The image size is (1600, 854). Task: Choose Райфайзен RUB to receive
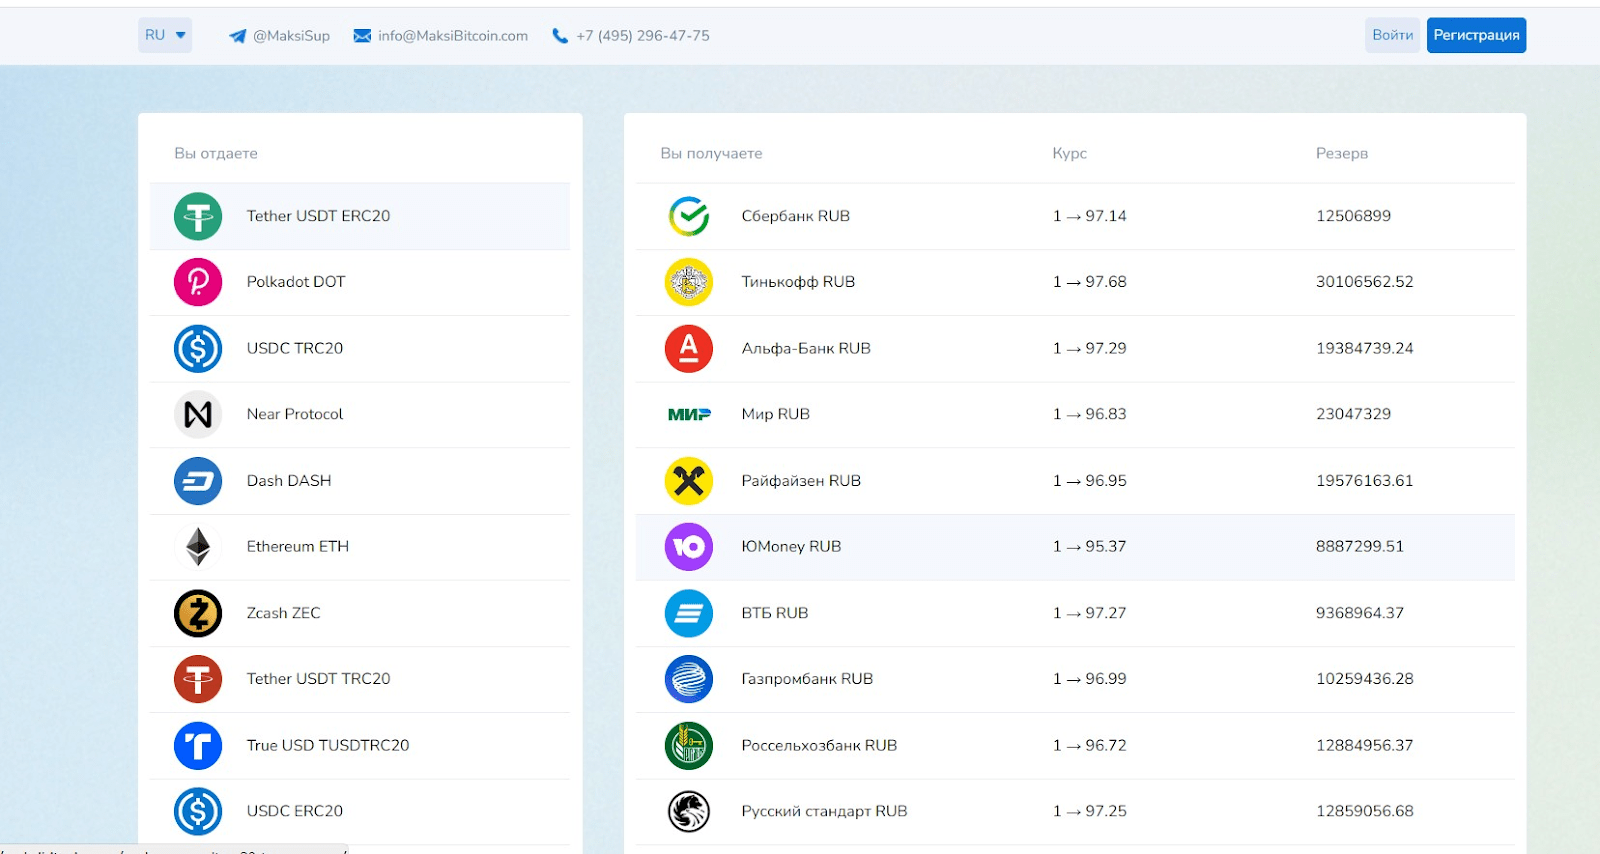(1075, 481)
